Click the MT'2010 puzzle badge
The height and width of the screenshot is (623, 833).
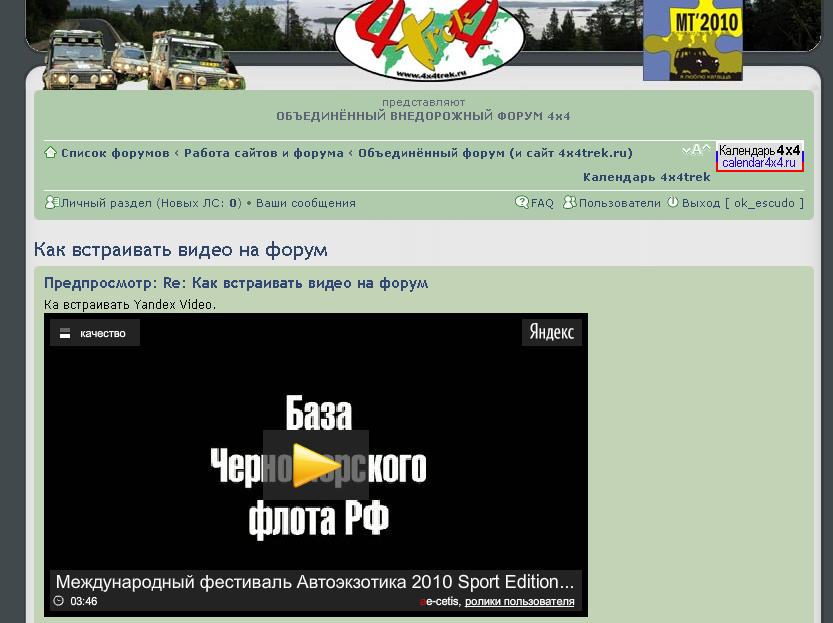(x=692, y=40)
